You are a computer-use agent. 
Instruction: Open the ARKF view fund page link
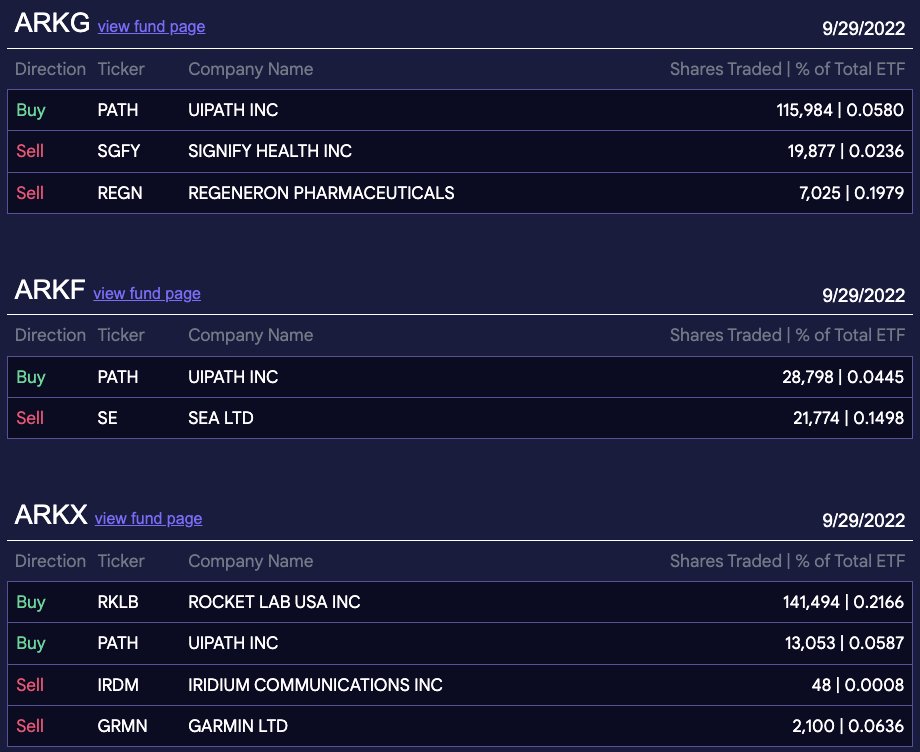tap(147, 293)
